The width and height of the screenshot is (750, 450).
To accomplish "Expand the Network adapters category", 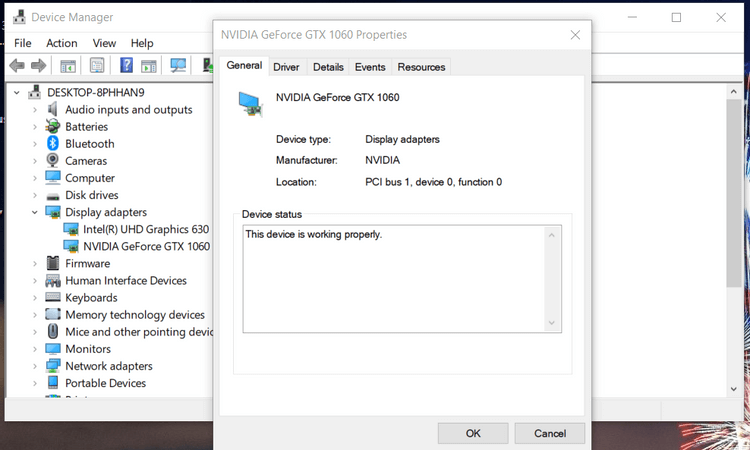I will pyautogui.click(x=34, y=366).
